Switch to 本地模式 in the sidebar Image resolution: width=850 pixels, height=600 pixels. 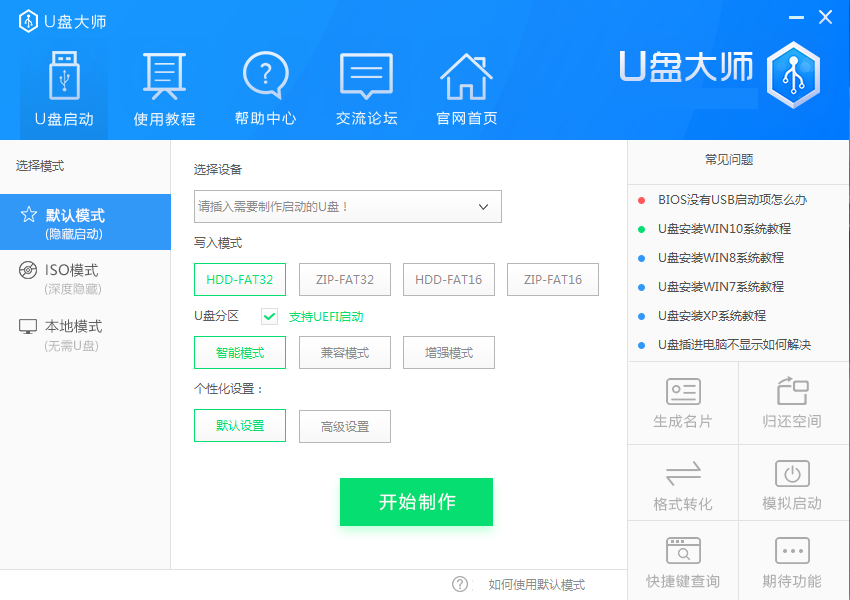tap(73, 334)
